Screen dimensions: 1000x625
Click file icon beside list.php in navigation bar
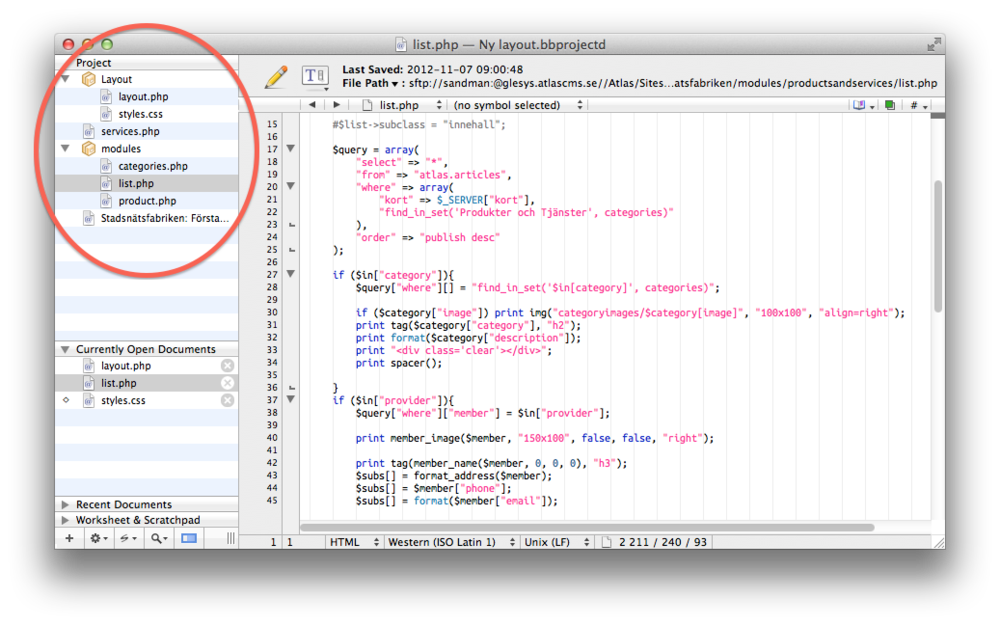[367, 105]
